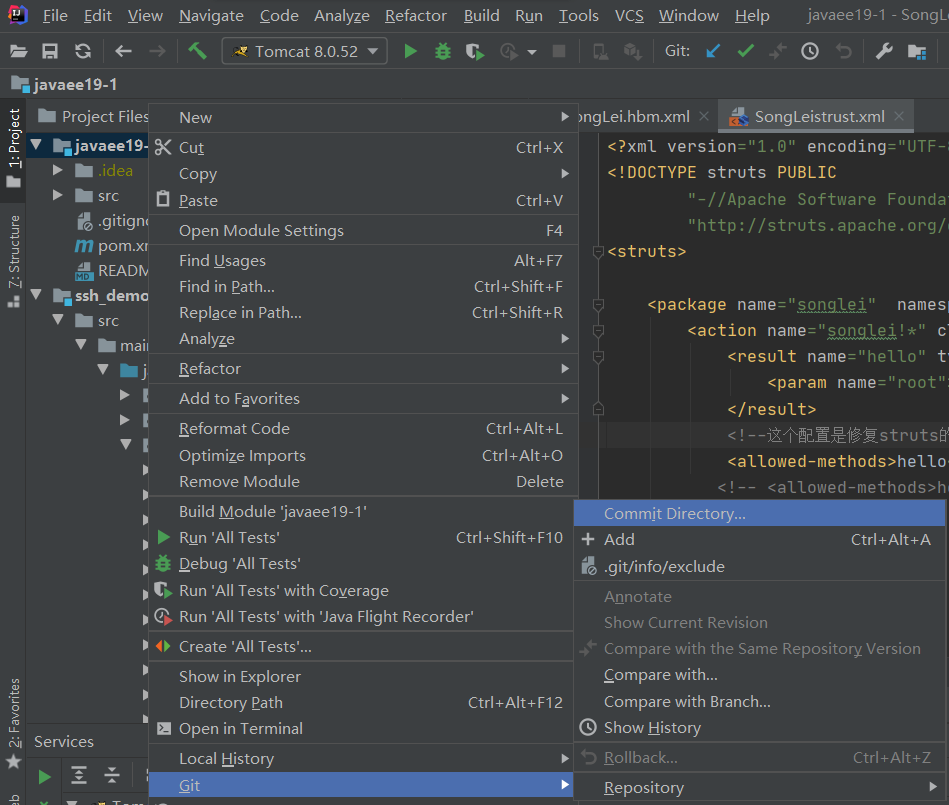Run Tomcat with the green play icon

pyautogui.click(x=410, y=51)
